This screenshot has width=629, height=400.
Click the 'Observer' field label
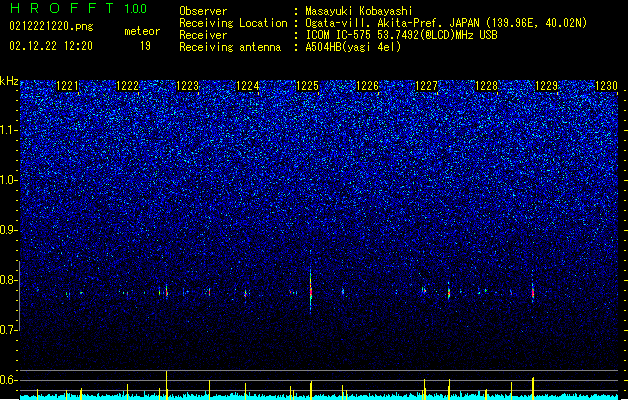pyautogui.click(x=203, y=11)
